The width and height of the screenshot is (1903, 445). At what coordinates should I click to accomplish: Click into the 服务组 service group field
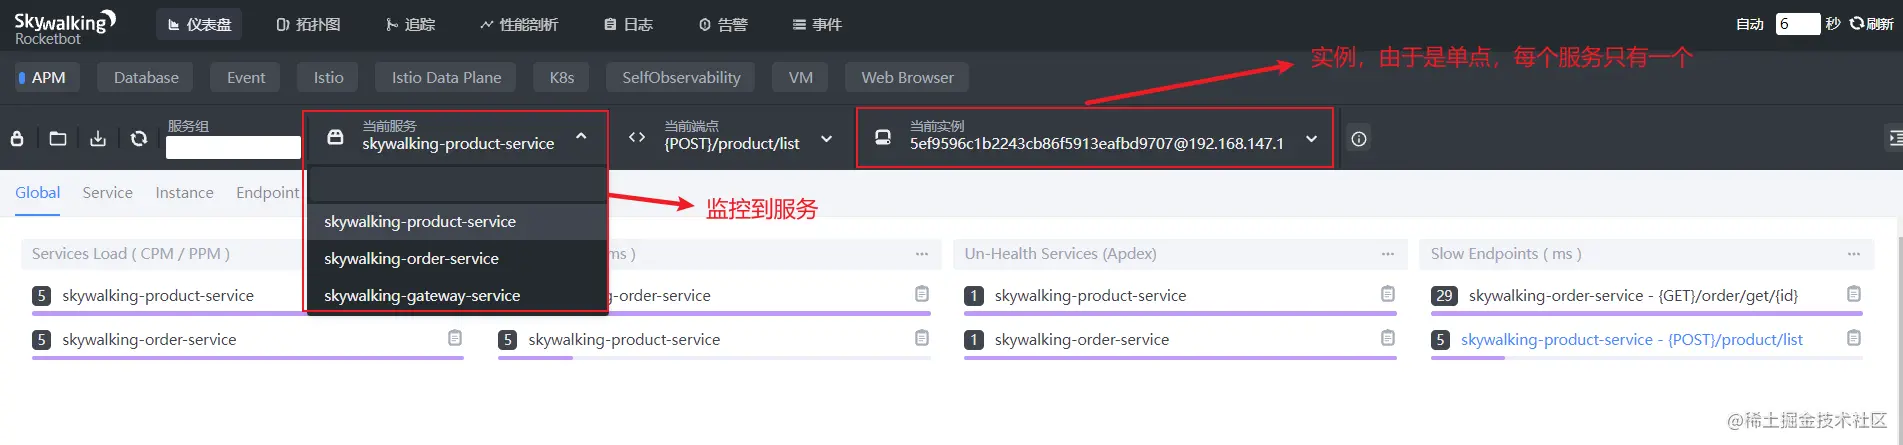233,148
